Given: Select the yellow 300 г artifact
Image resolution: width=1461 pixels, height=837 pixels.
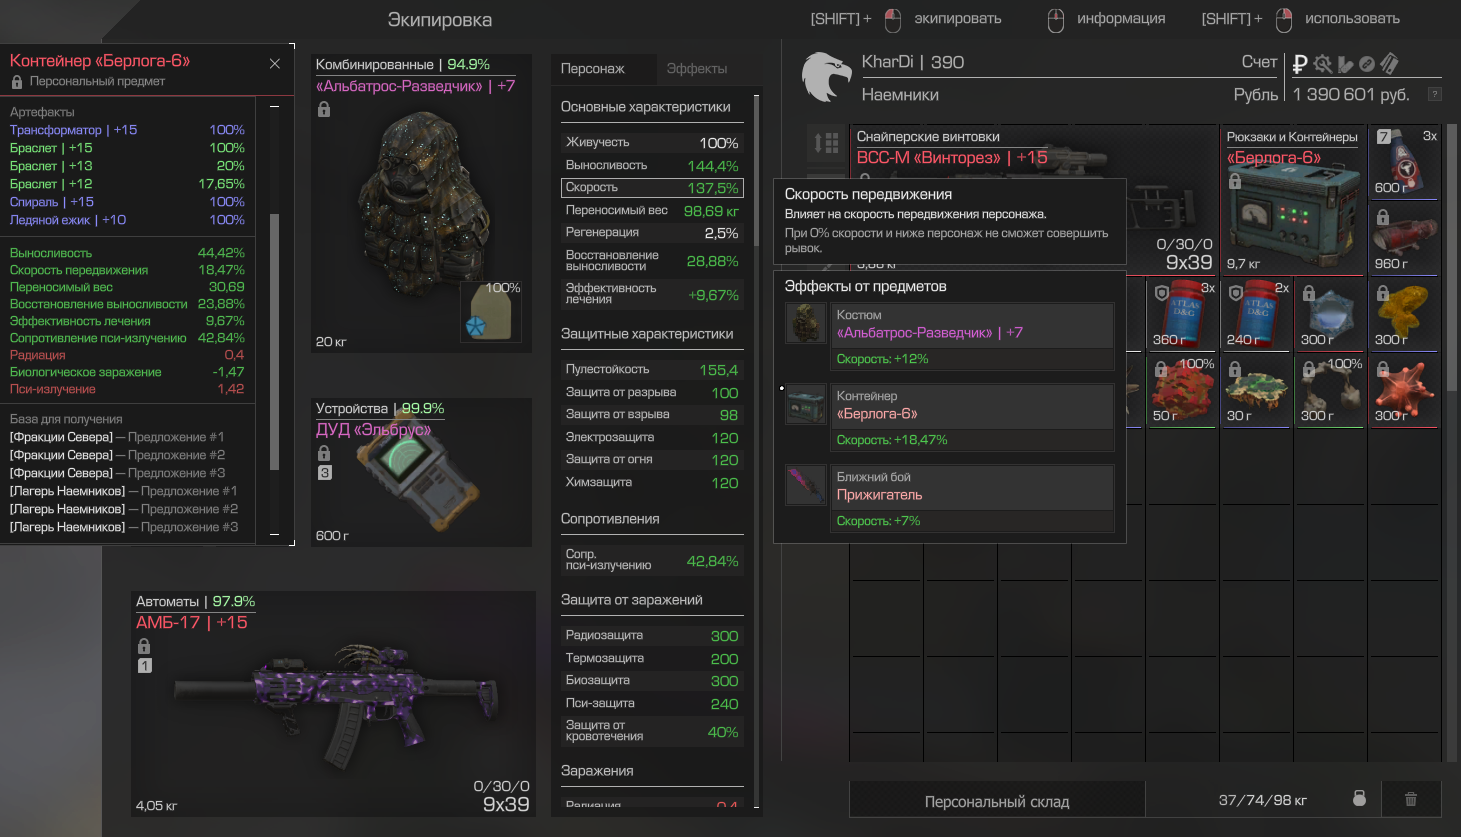Looking at the screenshot, I should 1404,313.
